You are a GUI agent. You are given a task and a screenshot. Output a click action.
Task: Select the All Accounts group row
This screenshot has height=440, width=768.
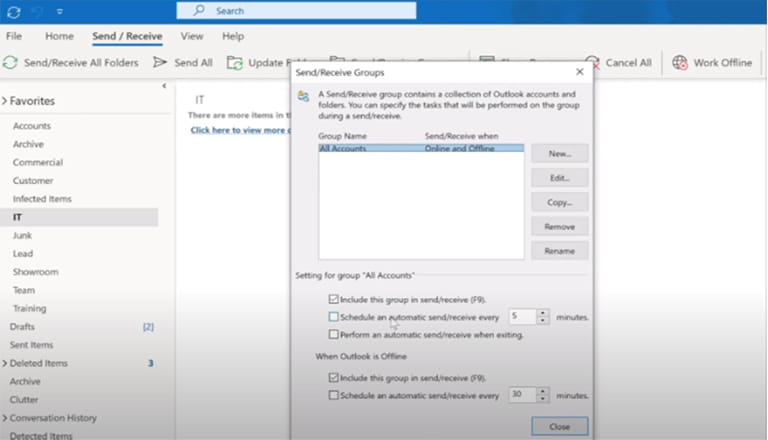(421, 148)
